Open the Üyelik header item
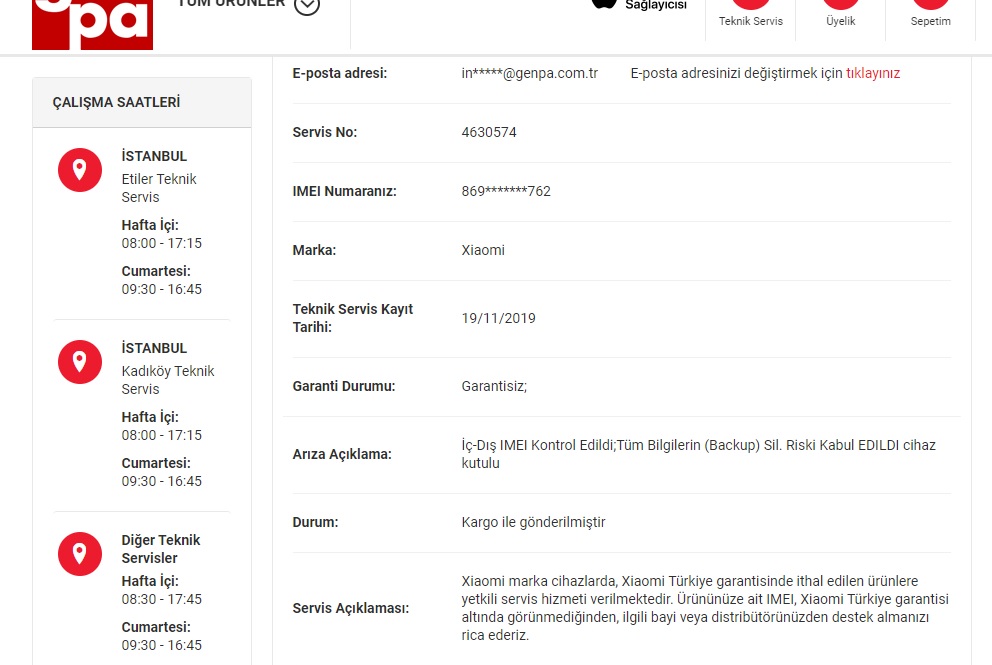992x665 pixels. [840, 14]
